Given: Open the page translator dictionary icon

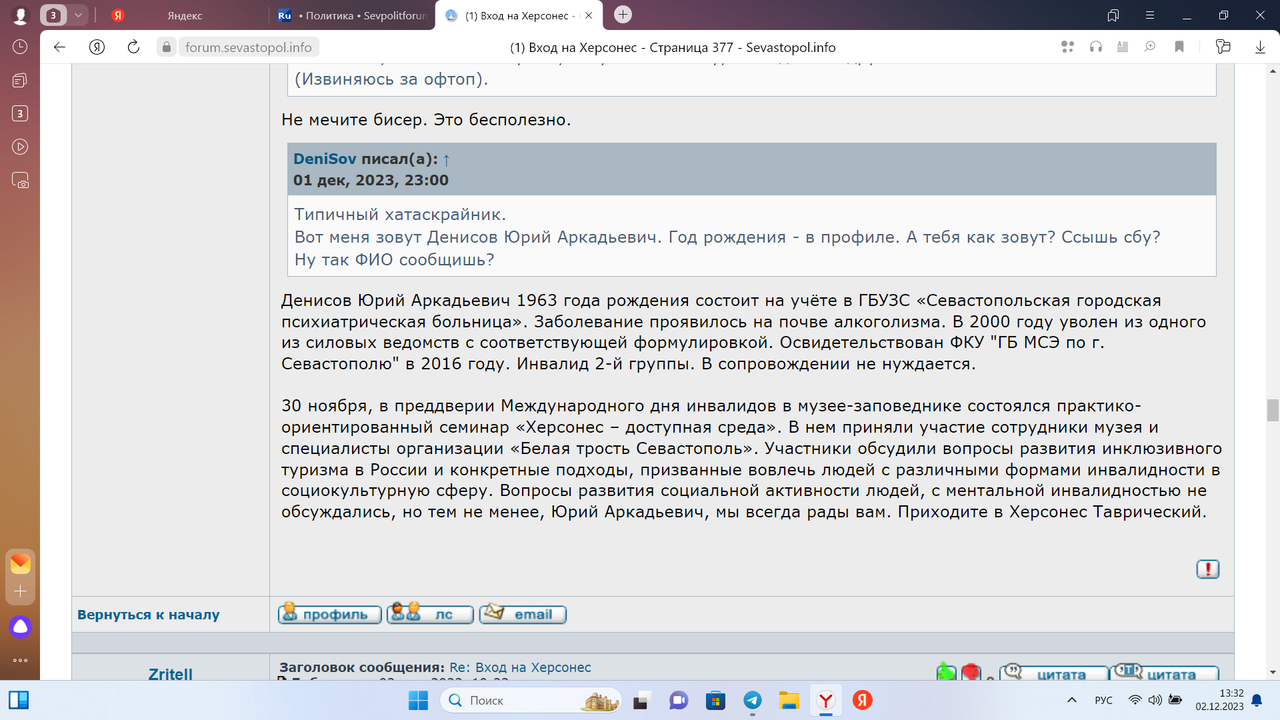Looking at the screenshot, I should [x=1123, y=47].
